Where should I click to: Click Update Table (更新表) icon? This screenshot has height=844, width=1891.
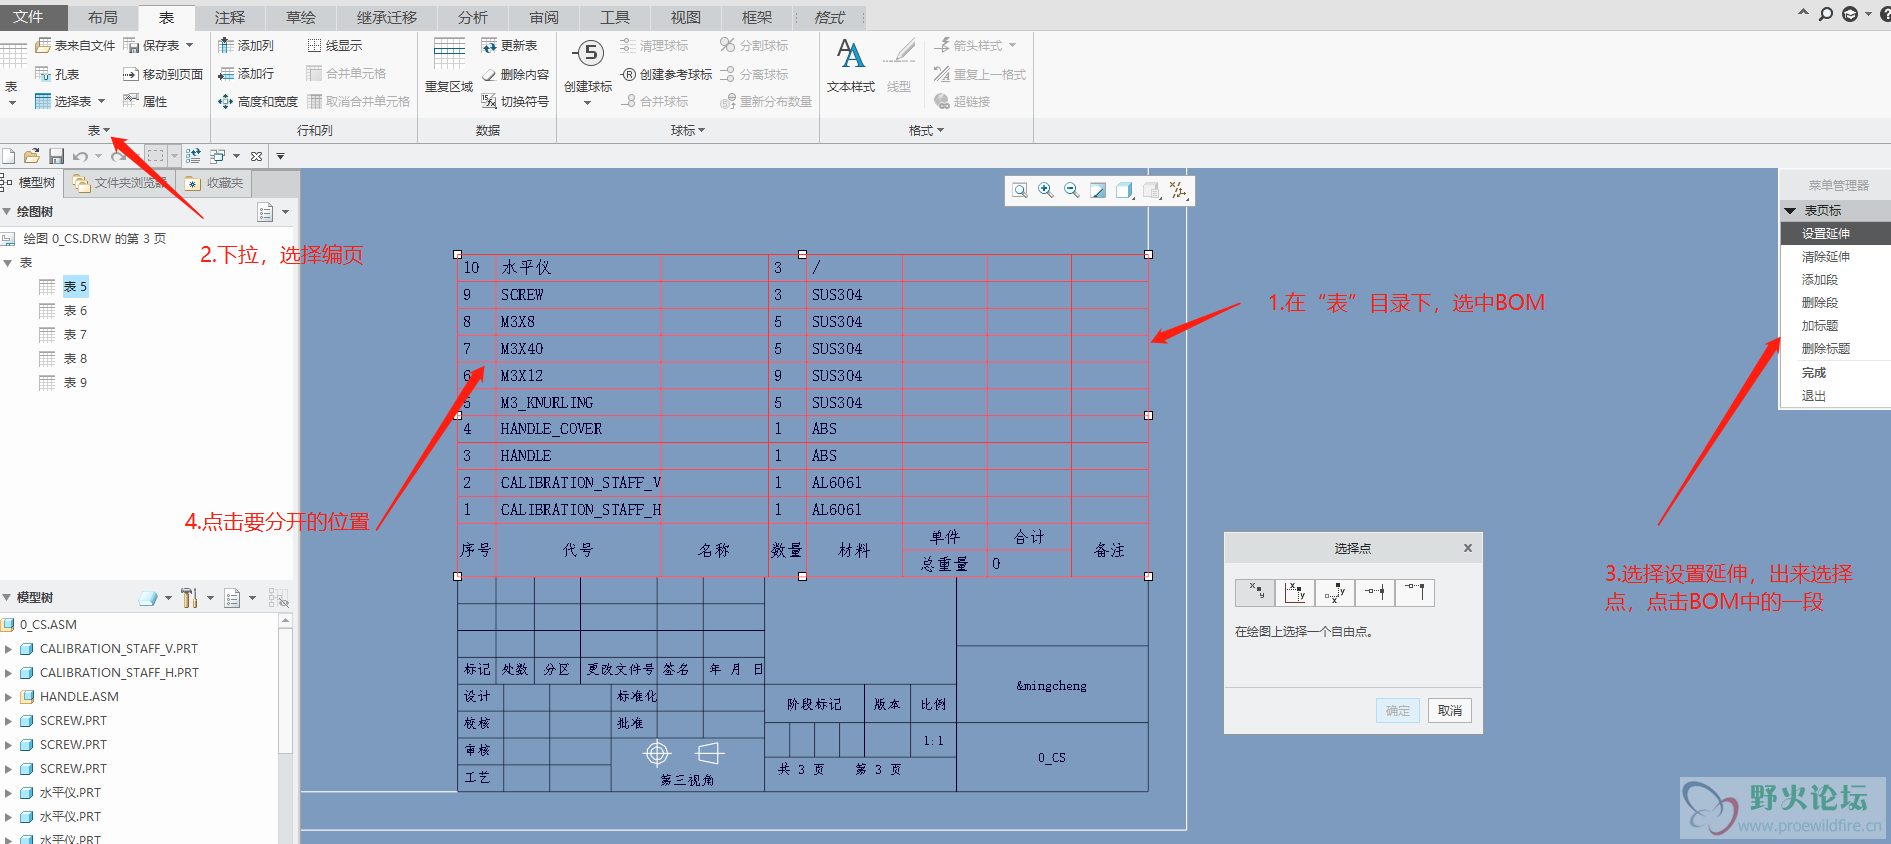point(489,46)
